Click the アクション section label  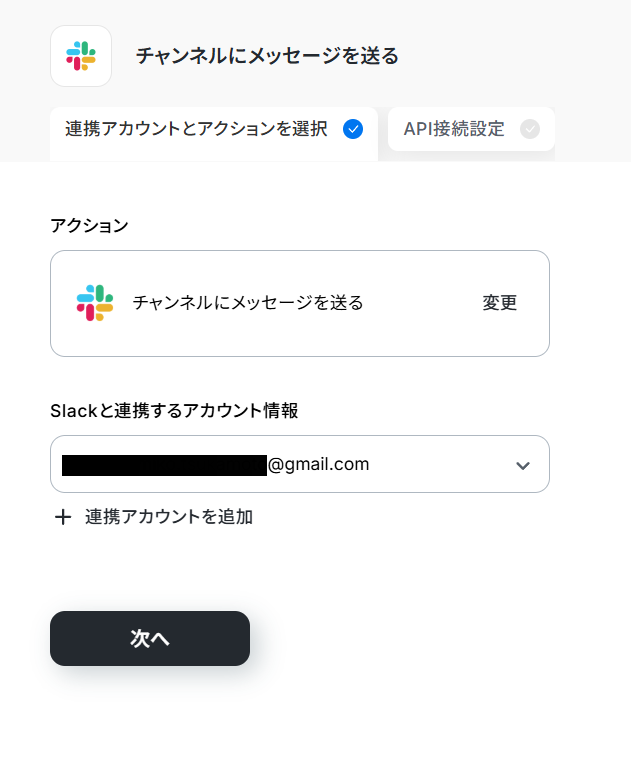(x=89, y=226)
